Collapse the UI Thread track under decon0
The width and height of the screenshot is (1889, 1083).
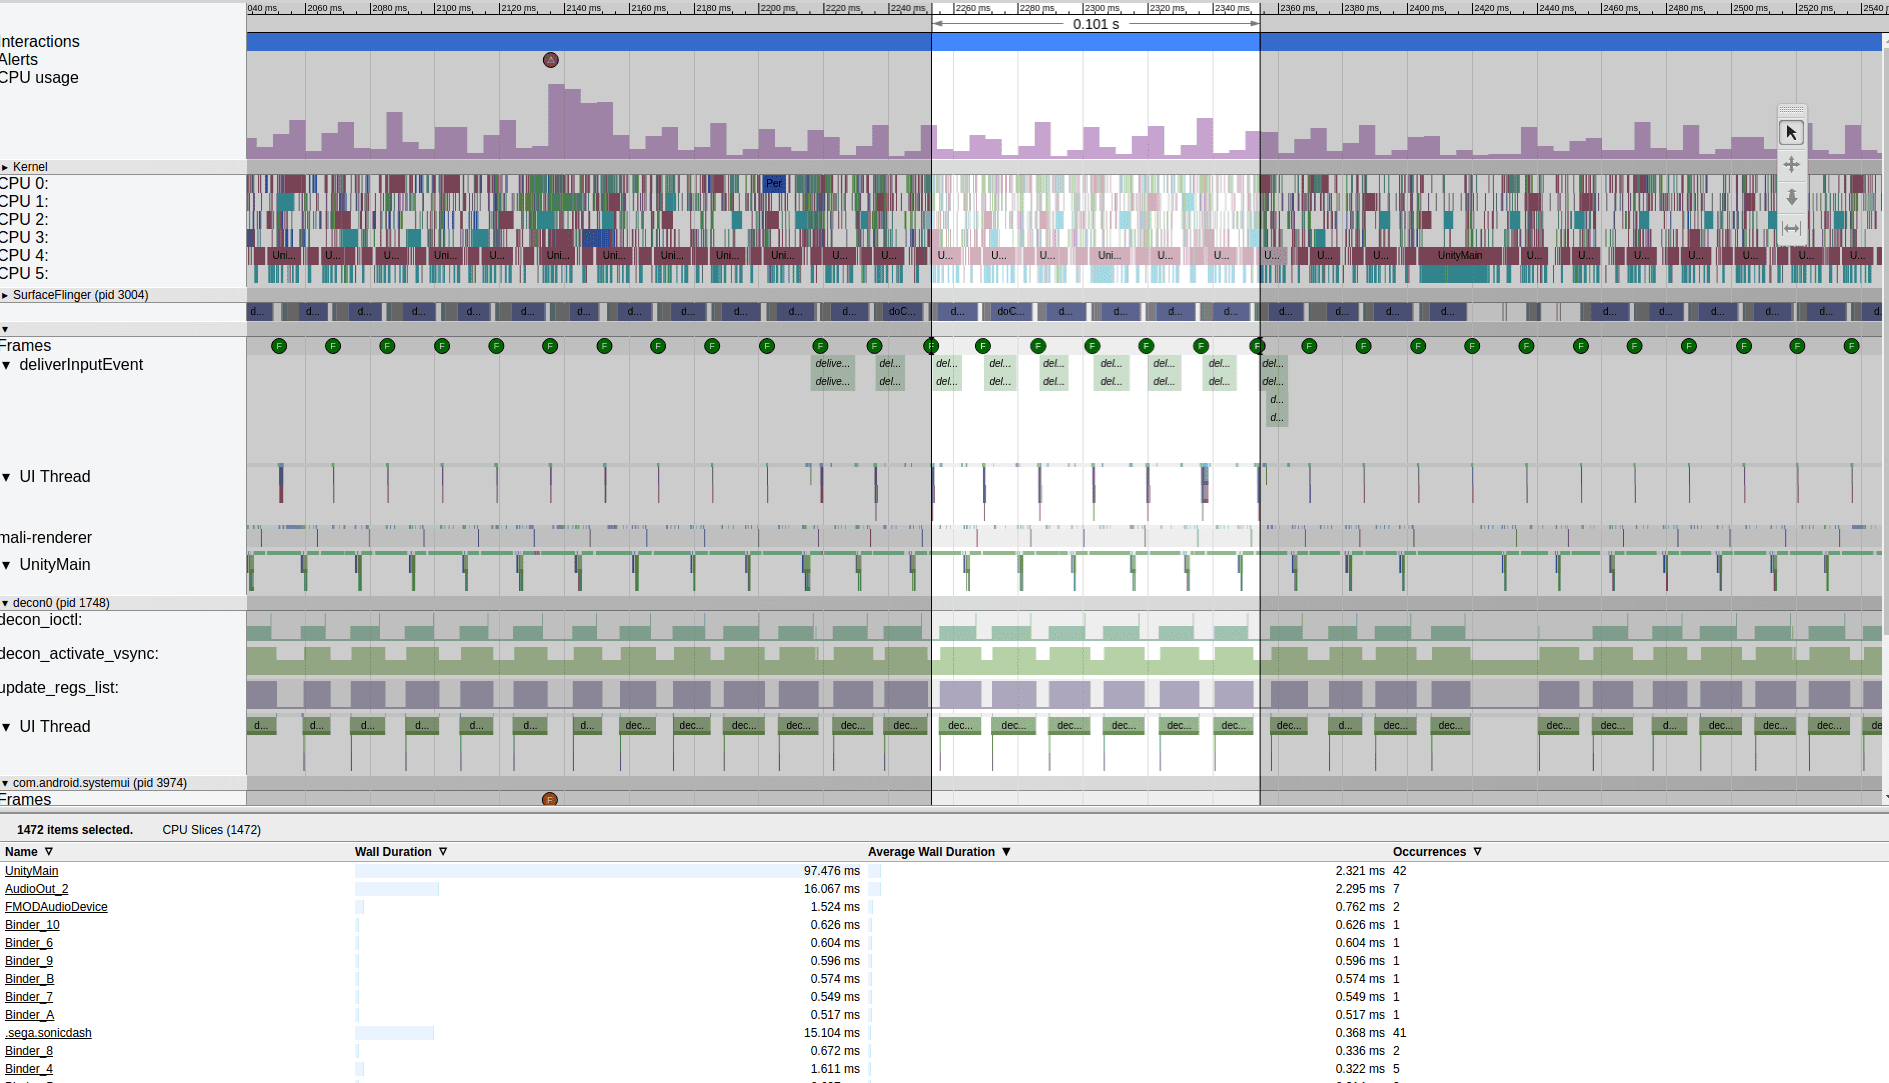click(7, 727)
